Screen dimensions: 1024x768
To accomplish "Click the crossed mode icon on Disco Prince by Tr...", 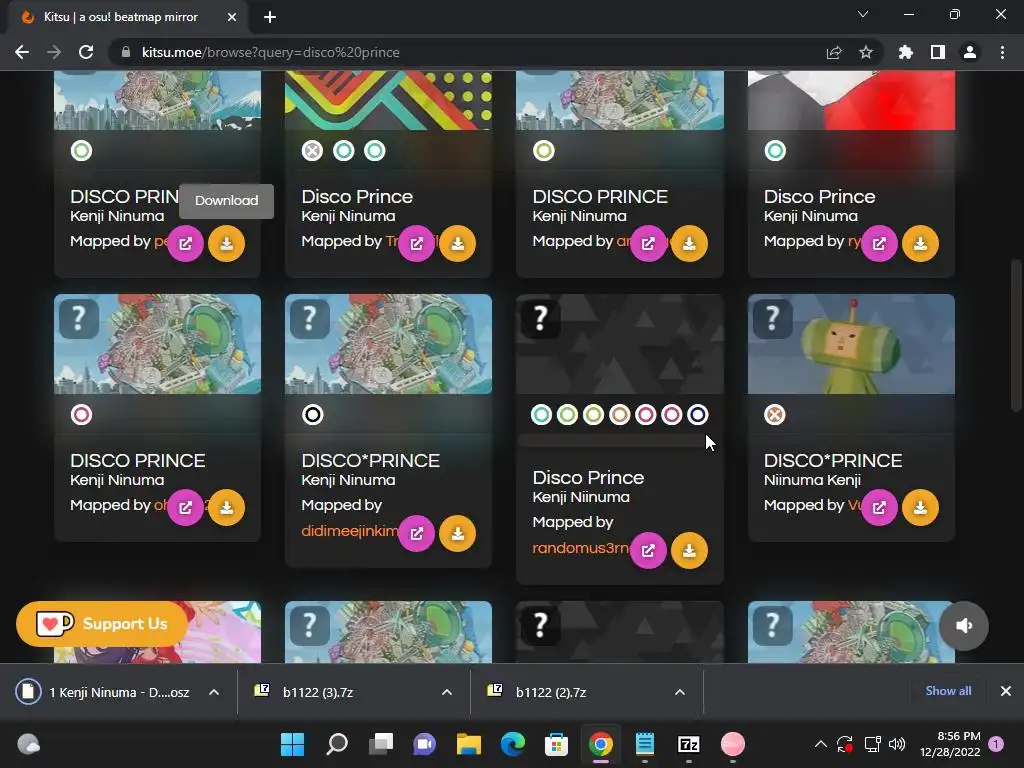I will click(312, 151).
